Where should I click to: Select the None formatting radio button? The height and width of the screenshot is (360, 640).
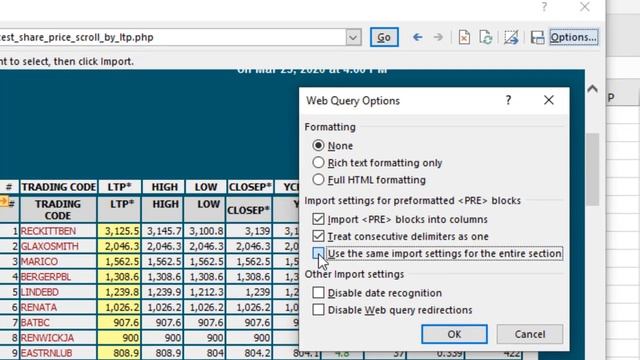(x=318, y=146)
